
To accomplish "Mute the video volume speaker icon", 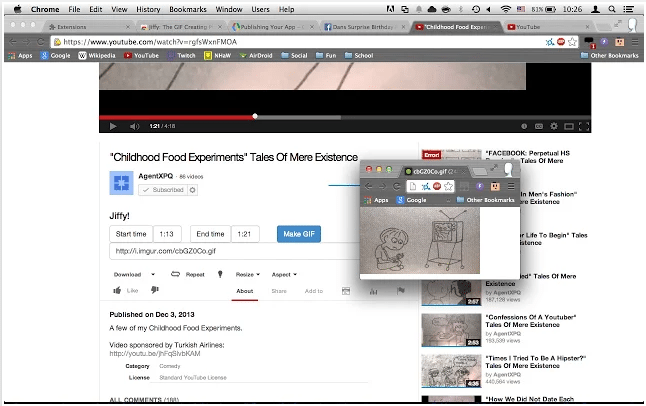I will (134, 126).
